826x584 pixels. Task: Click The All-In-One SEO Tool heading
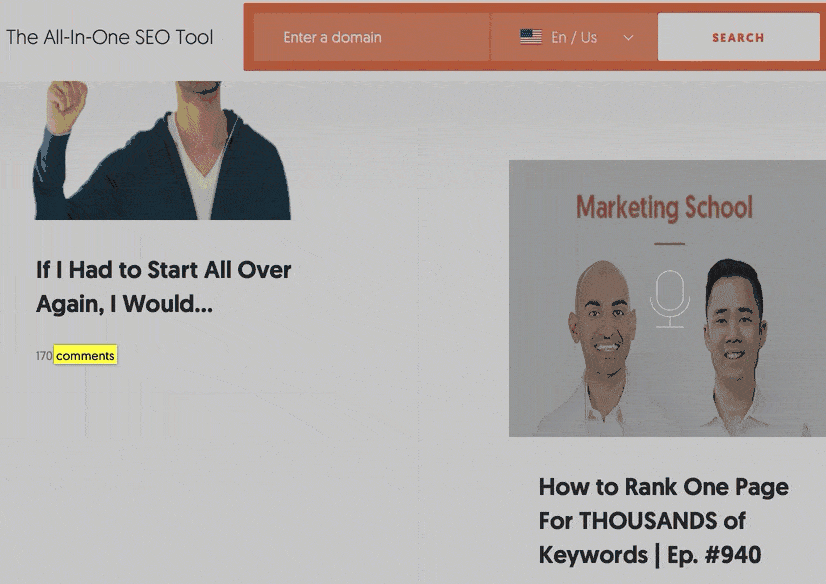coord(110,37)
